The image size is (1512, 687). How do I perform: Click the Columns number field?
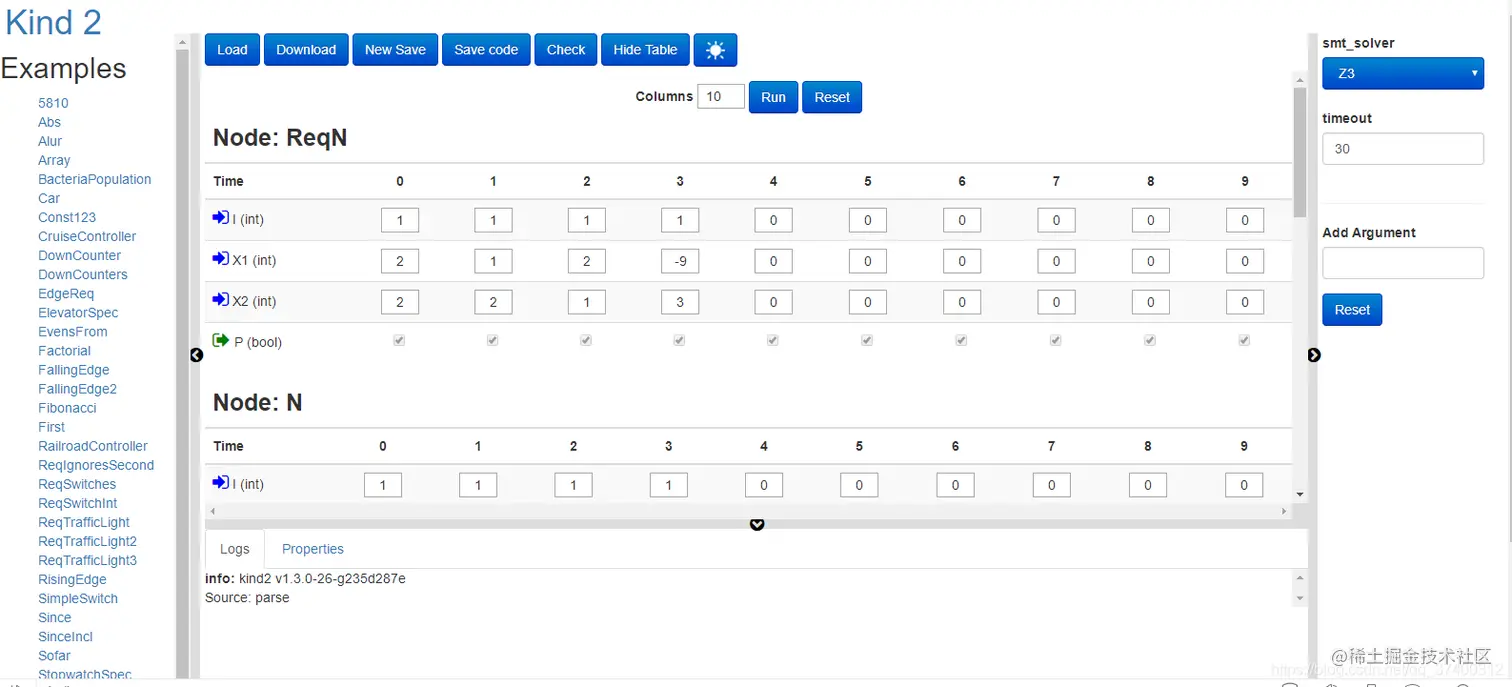pyautogui.click(x=721, y=97)
